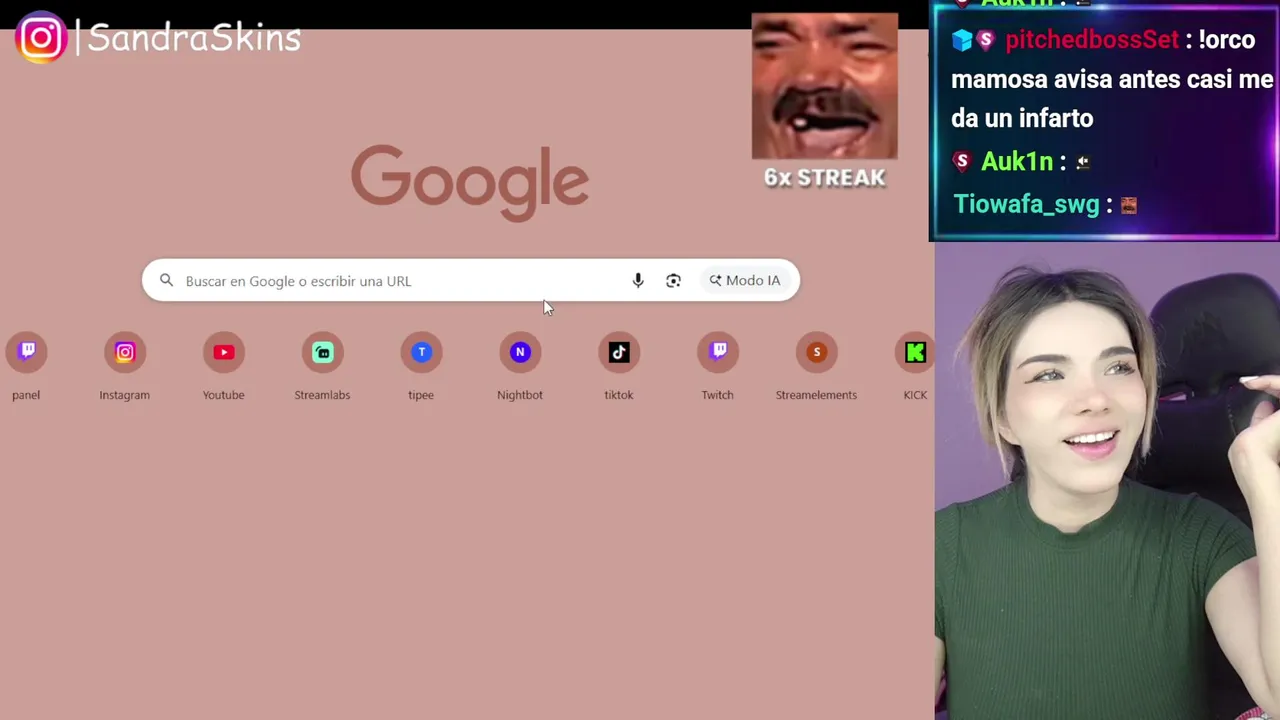Open the Instagram shortcut tile
Screen dimensions: 1280x720
pos(125,366)
